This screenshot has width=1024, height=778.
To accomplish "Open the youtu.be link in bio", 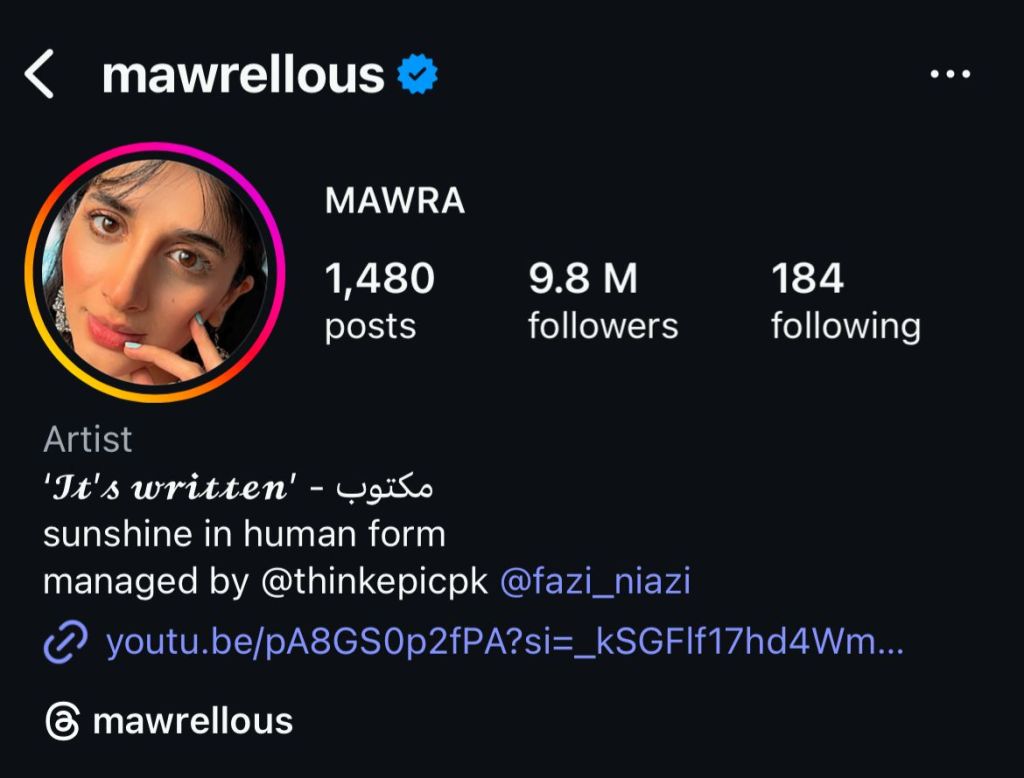I will [505, 641].
